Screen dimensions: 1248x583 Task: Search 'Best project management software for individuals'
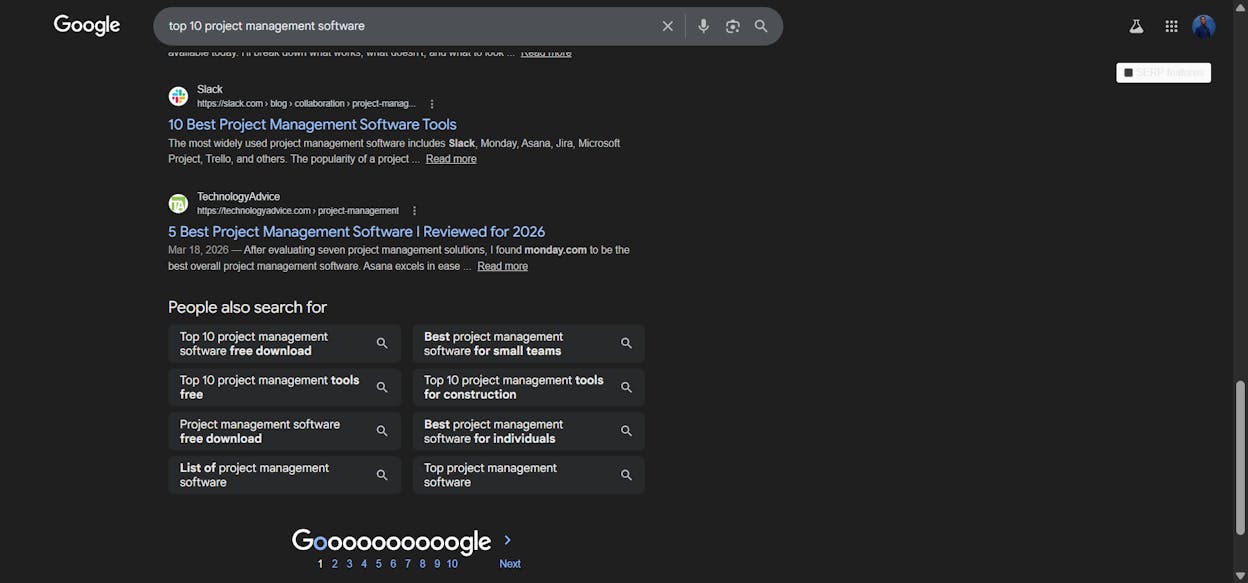[529, 431]
